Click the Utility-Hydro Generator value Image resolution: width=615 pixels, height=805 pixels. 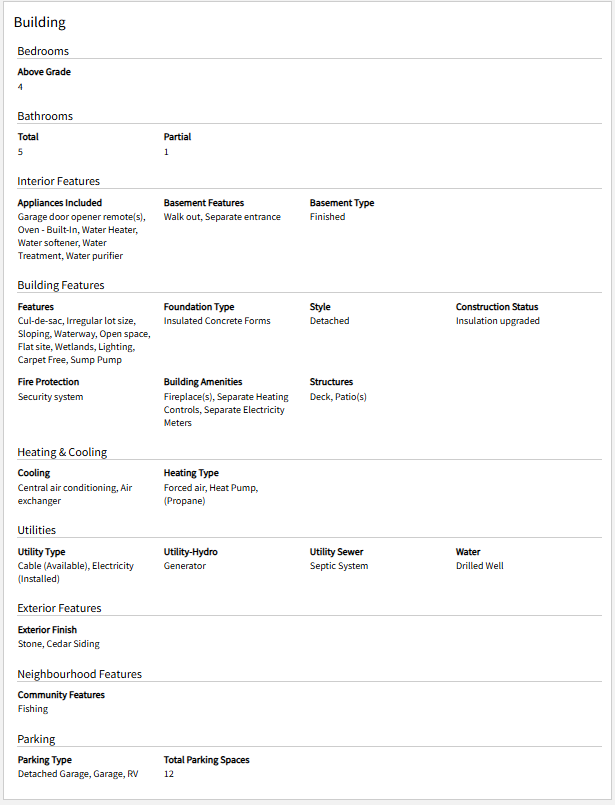(185, 566)
